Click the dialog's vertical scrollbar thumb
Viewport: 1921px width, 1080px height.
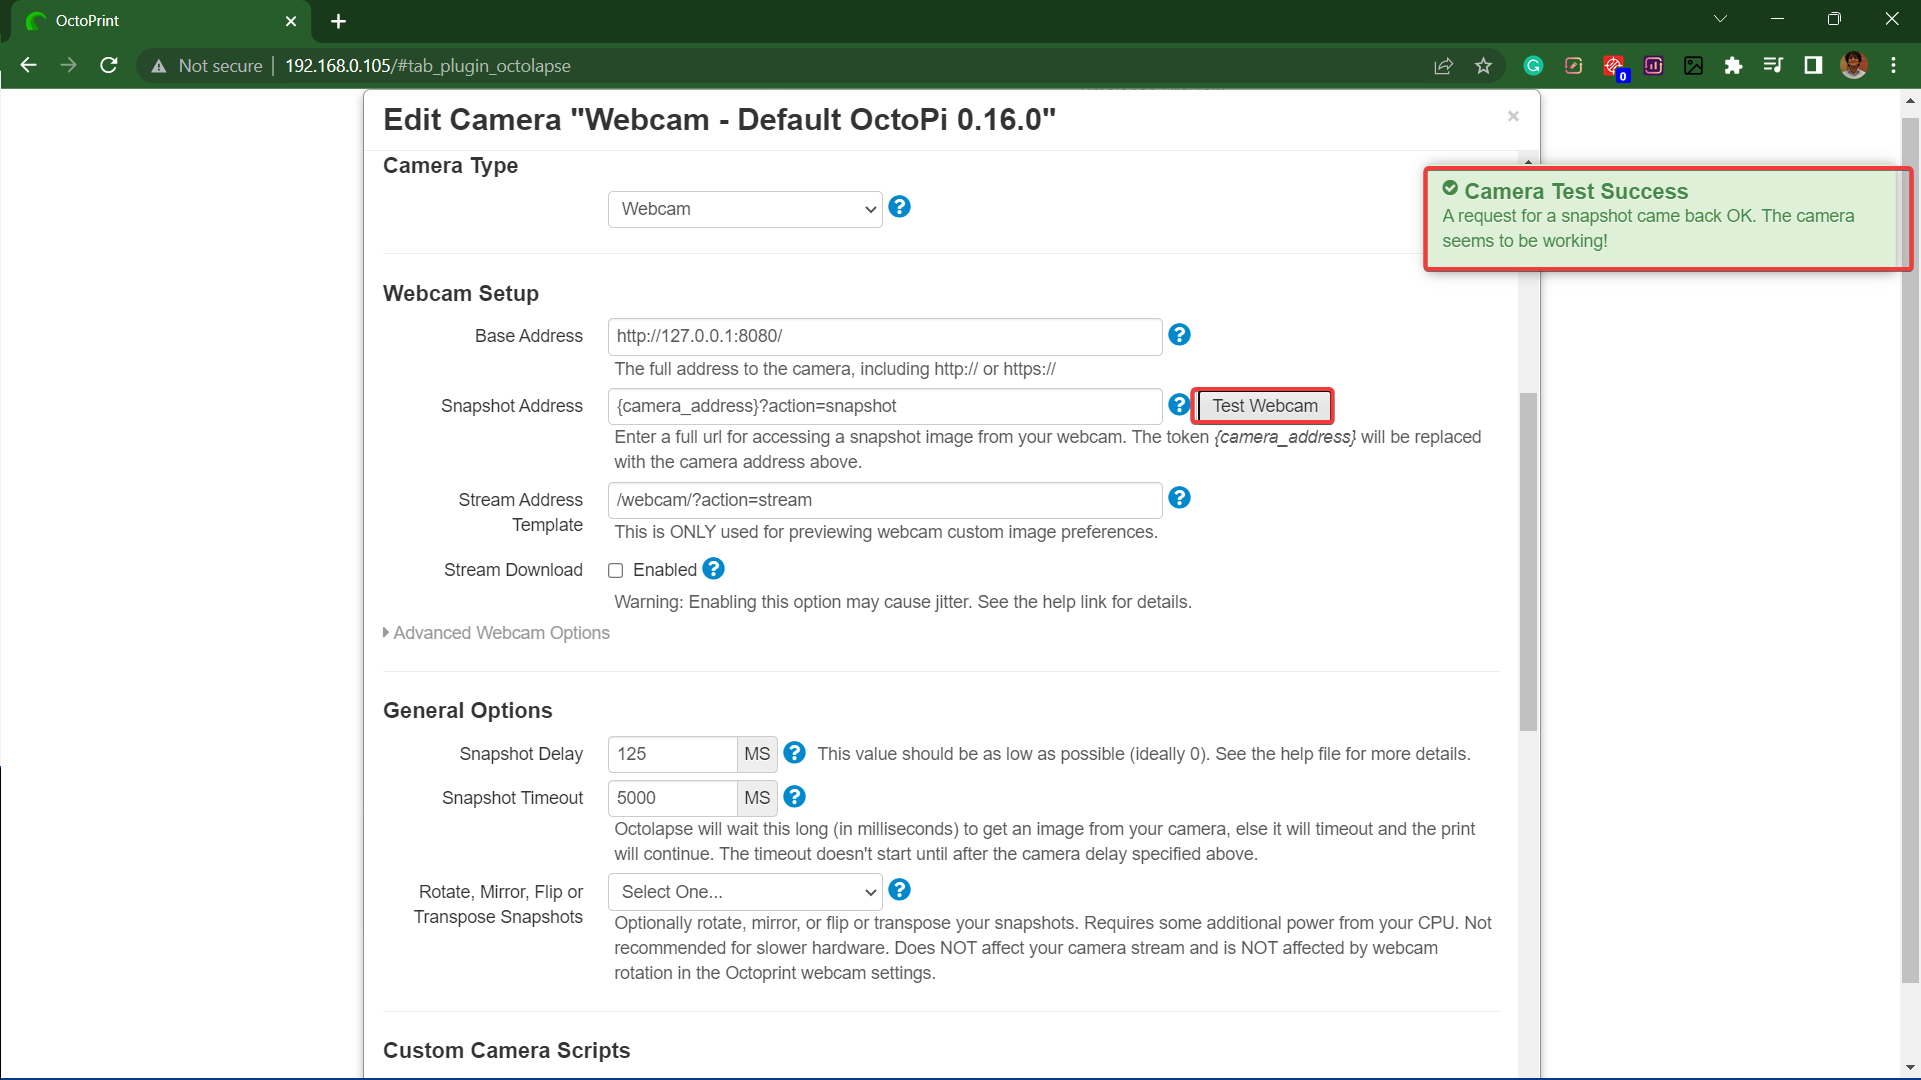click(1528, 561)
